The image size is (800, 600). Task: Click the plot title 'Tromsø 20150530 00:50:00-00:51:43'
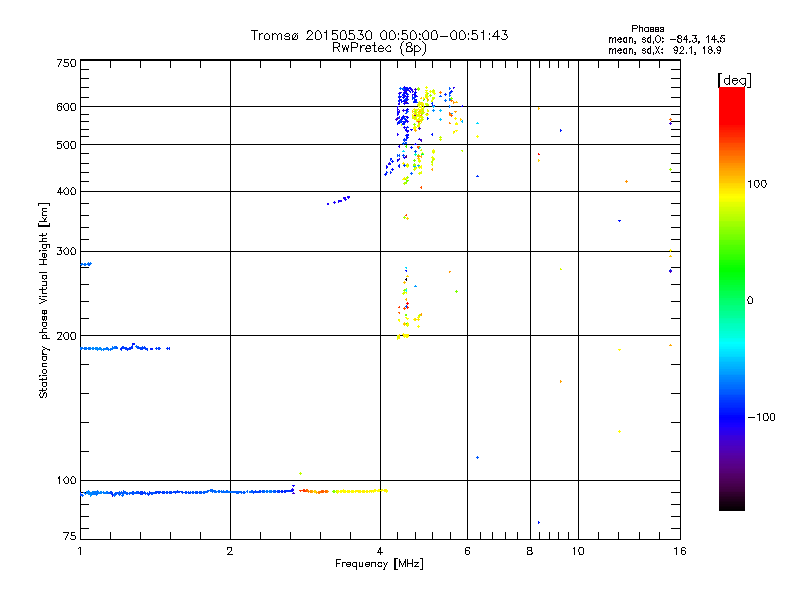coord(379,35)
